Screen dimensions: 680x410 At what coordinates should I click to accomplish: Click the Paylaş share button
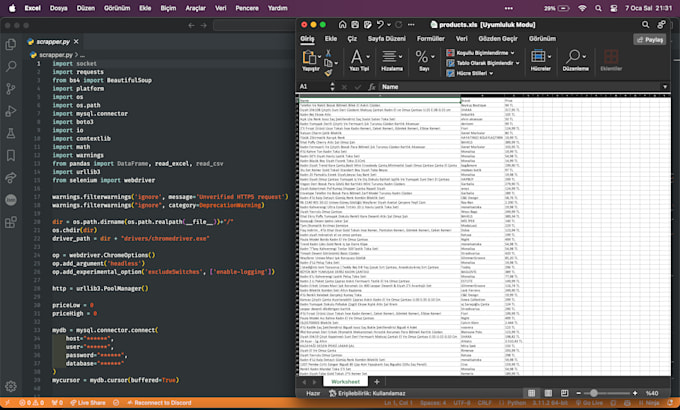coord(650,38)
